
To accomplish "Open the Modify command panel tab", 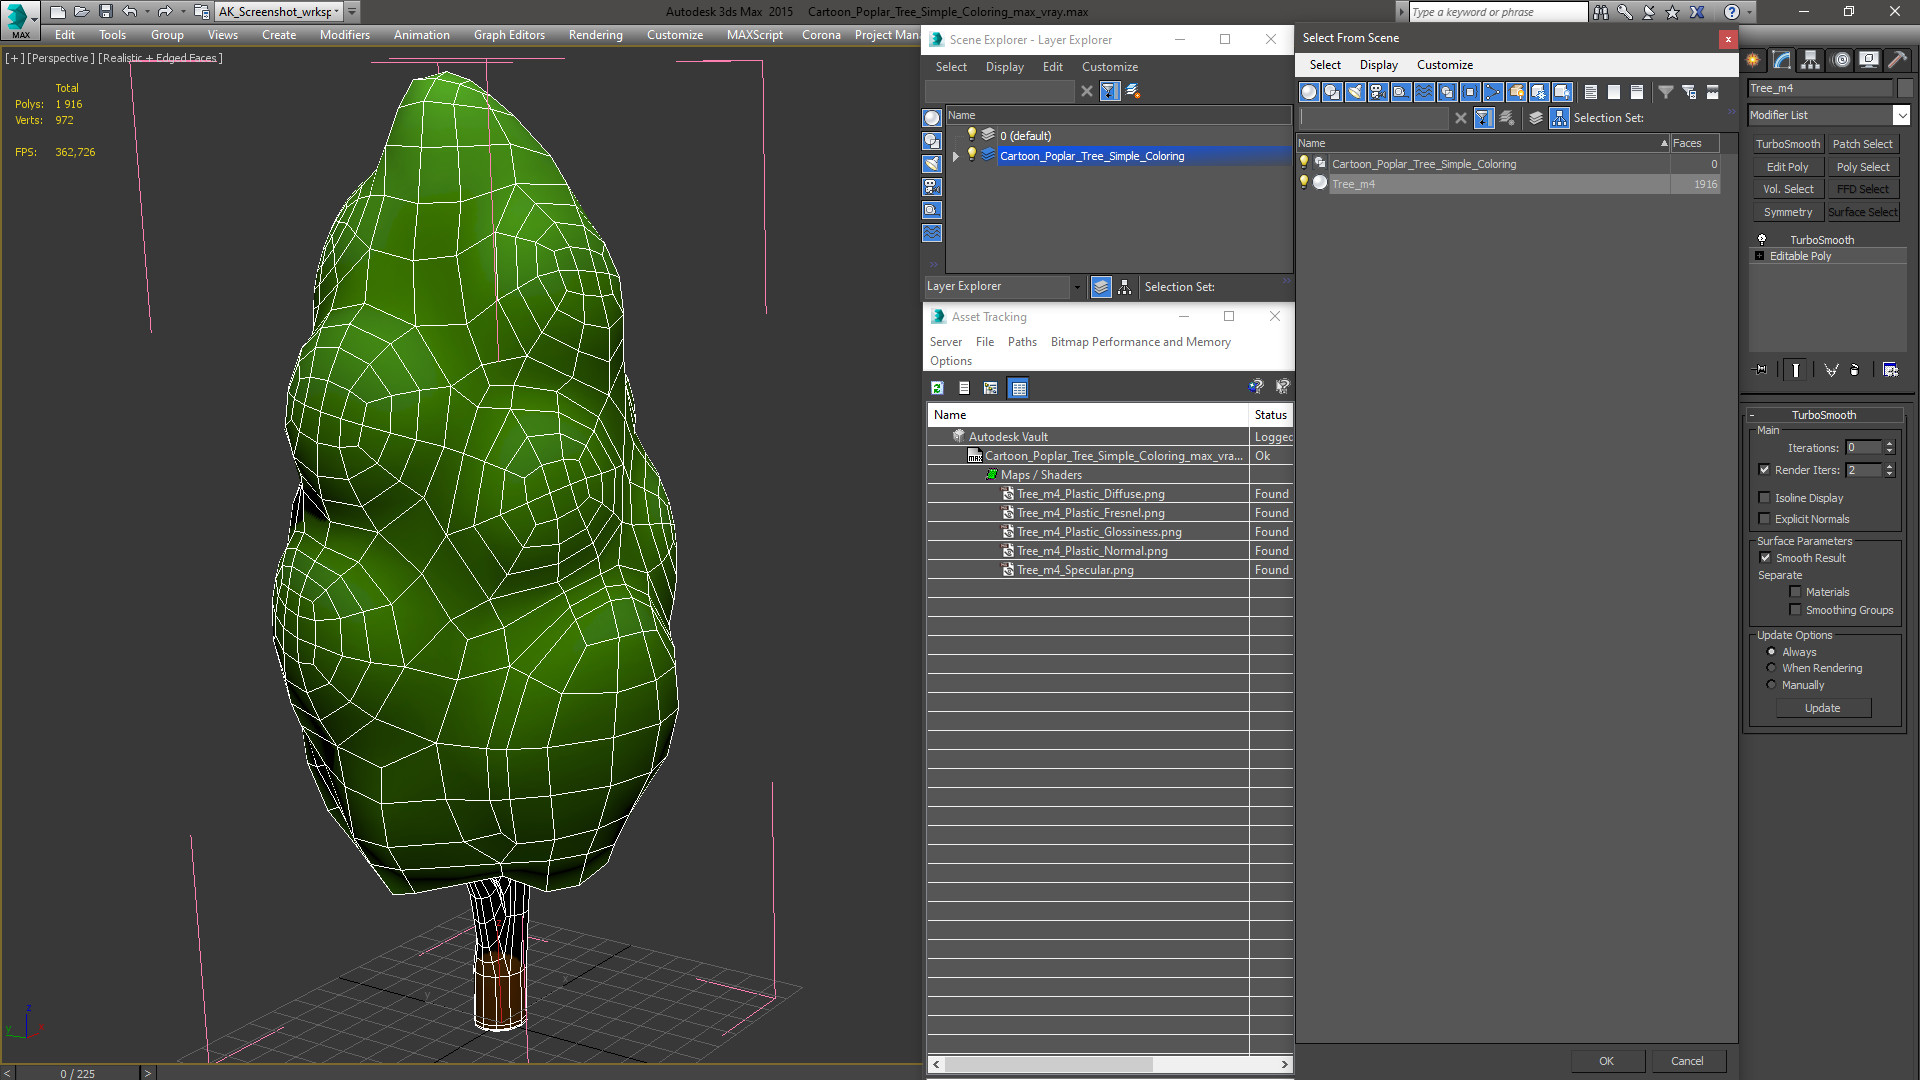I will coord(1782,60).
